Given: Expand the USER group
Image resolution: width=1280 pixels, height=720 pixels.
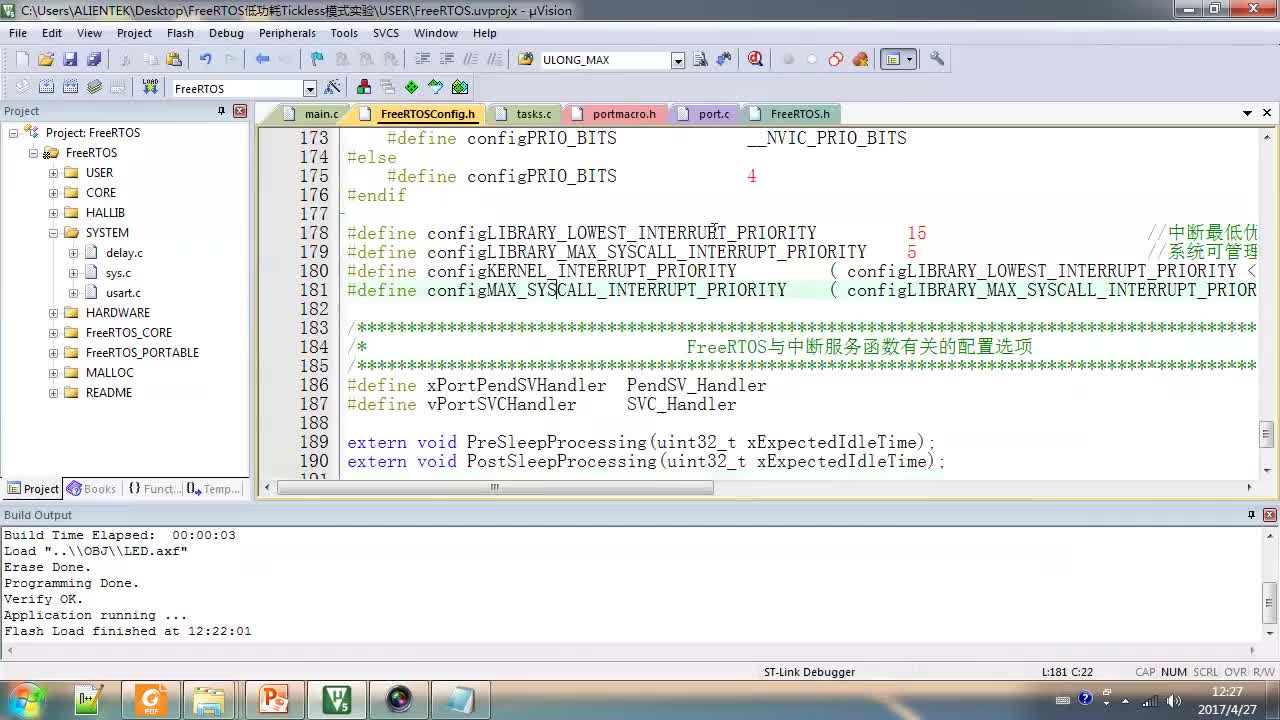Looking at the screenshot, I should click(53, 172).
